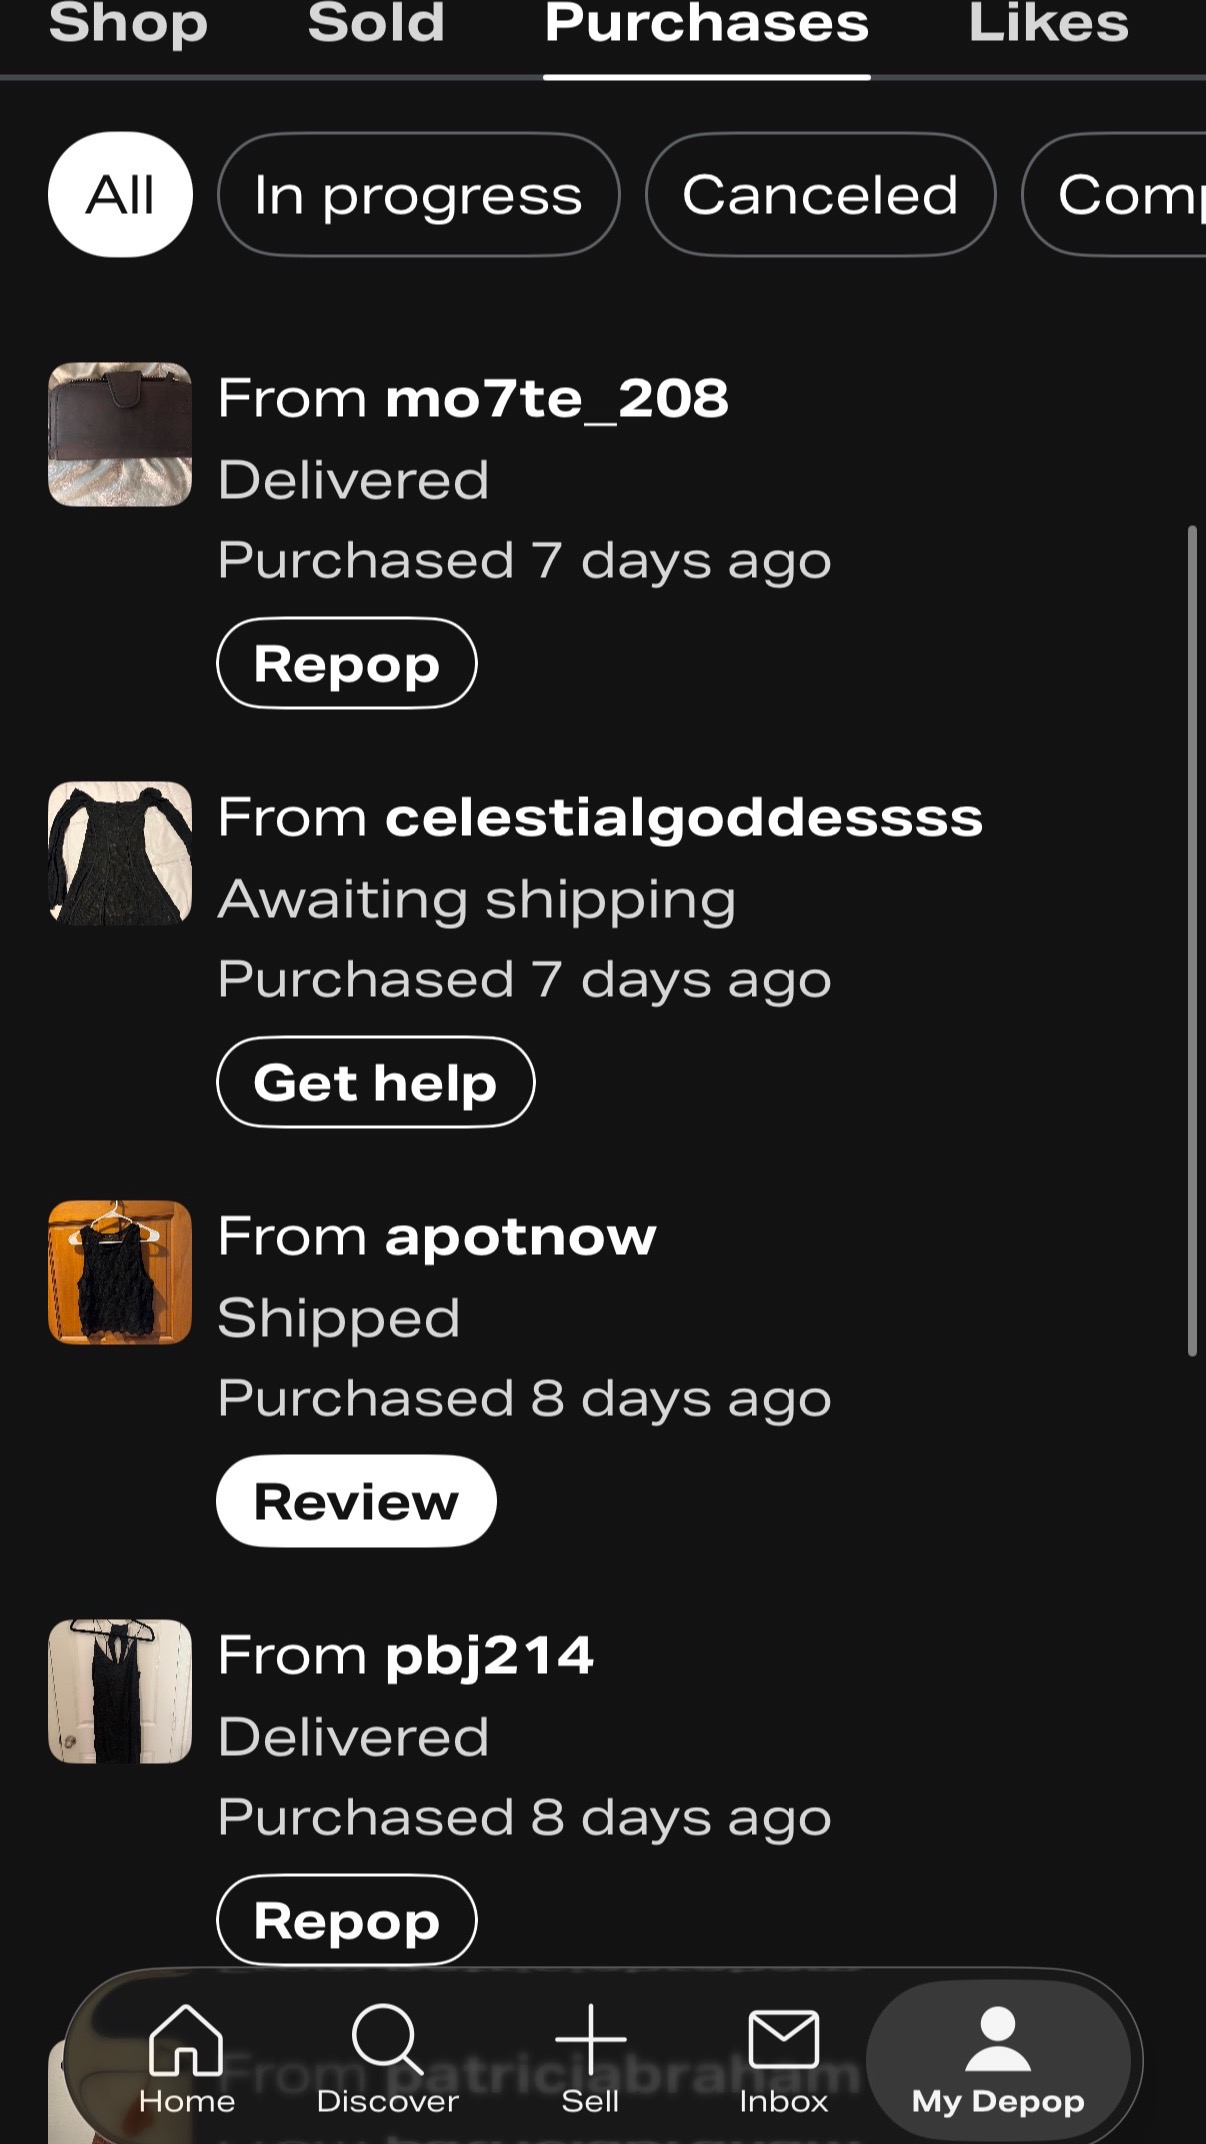Show only Canceled purchases

coord(820,195)
